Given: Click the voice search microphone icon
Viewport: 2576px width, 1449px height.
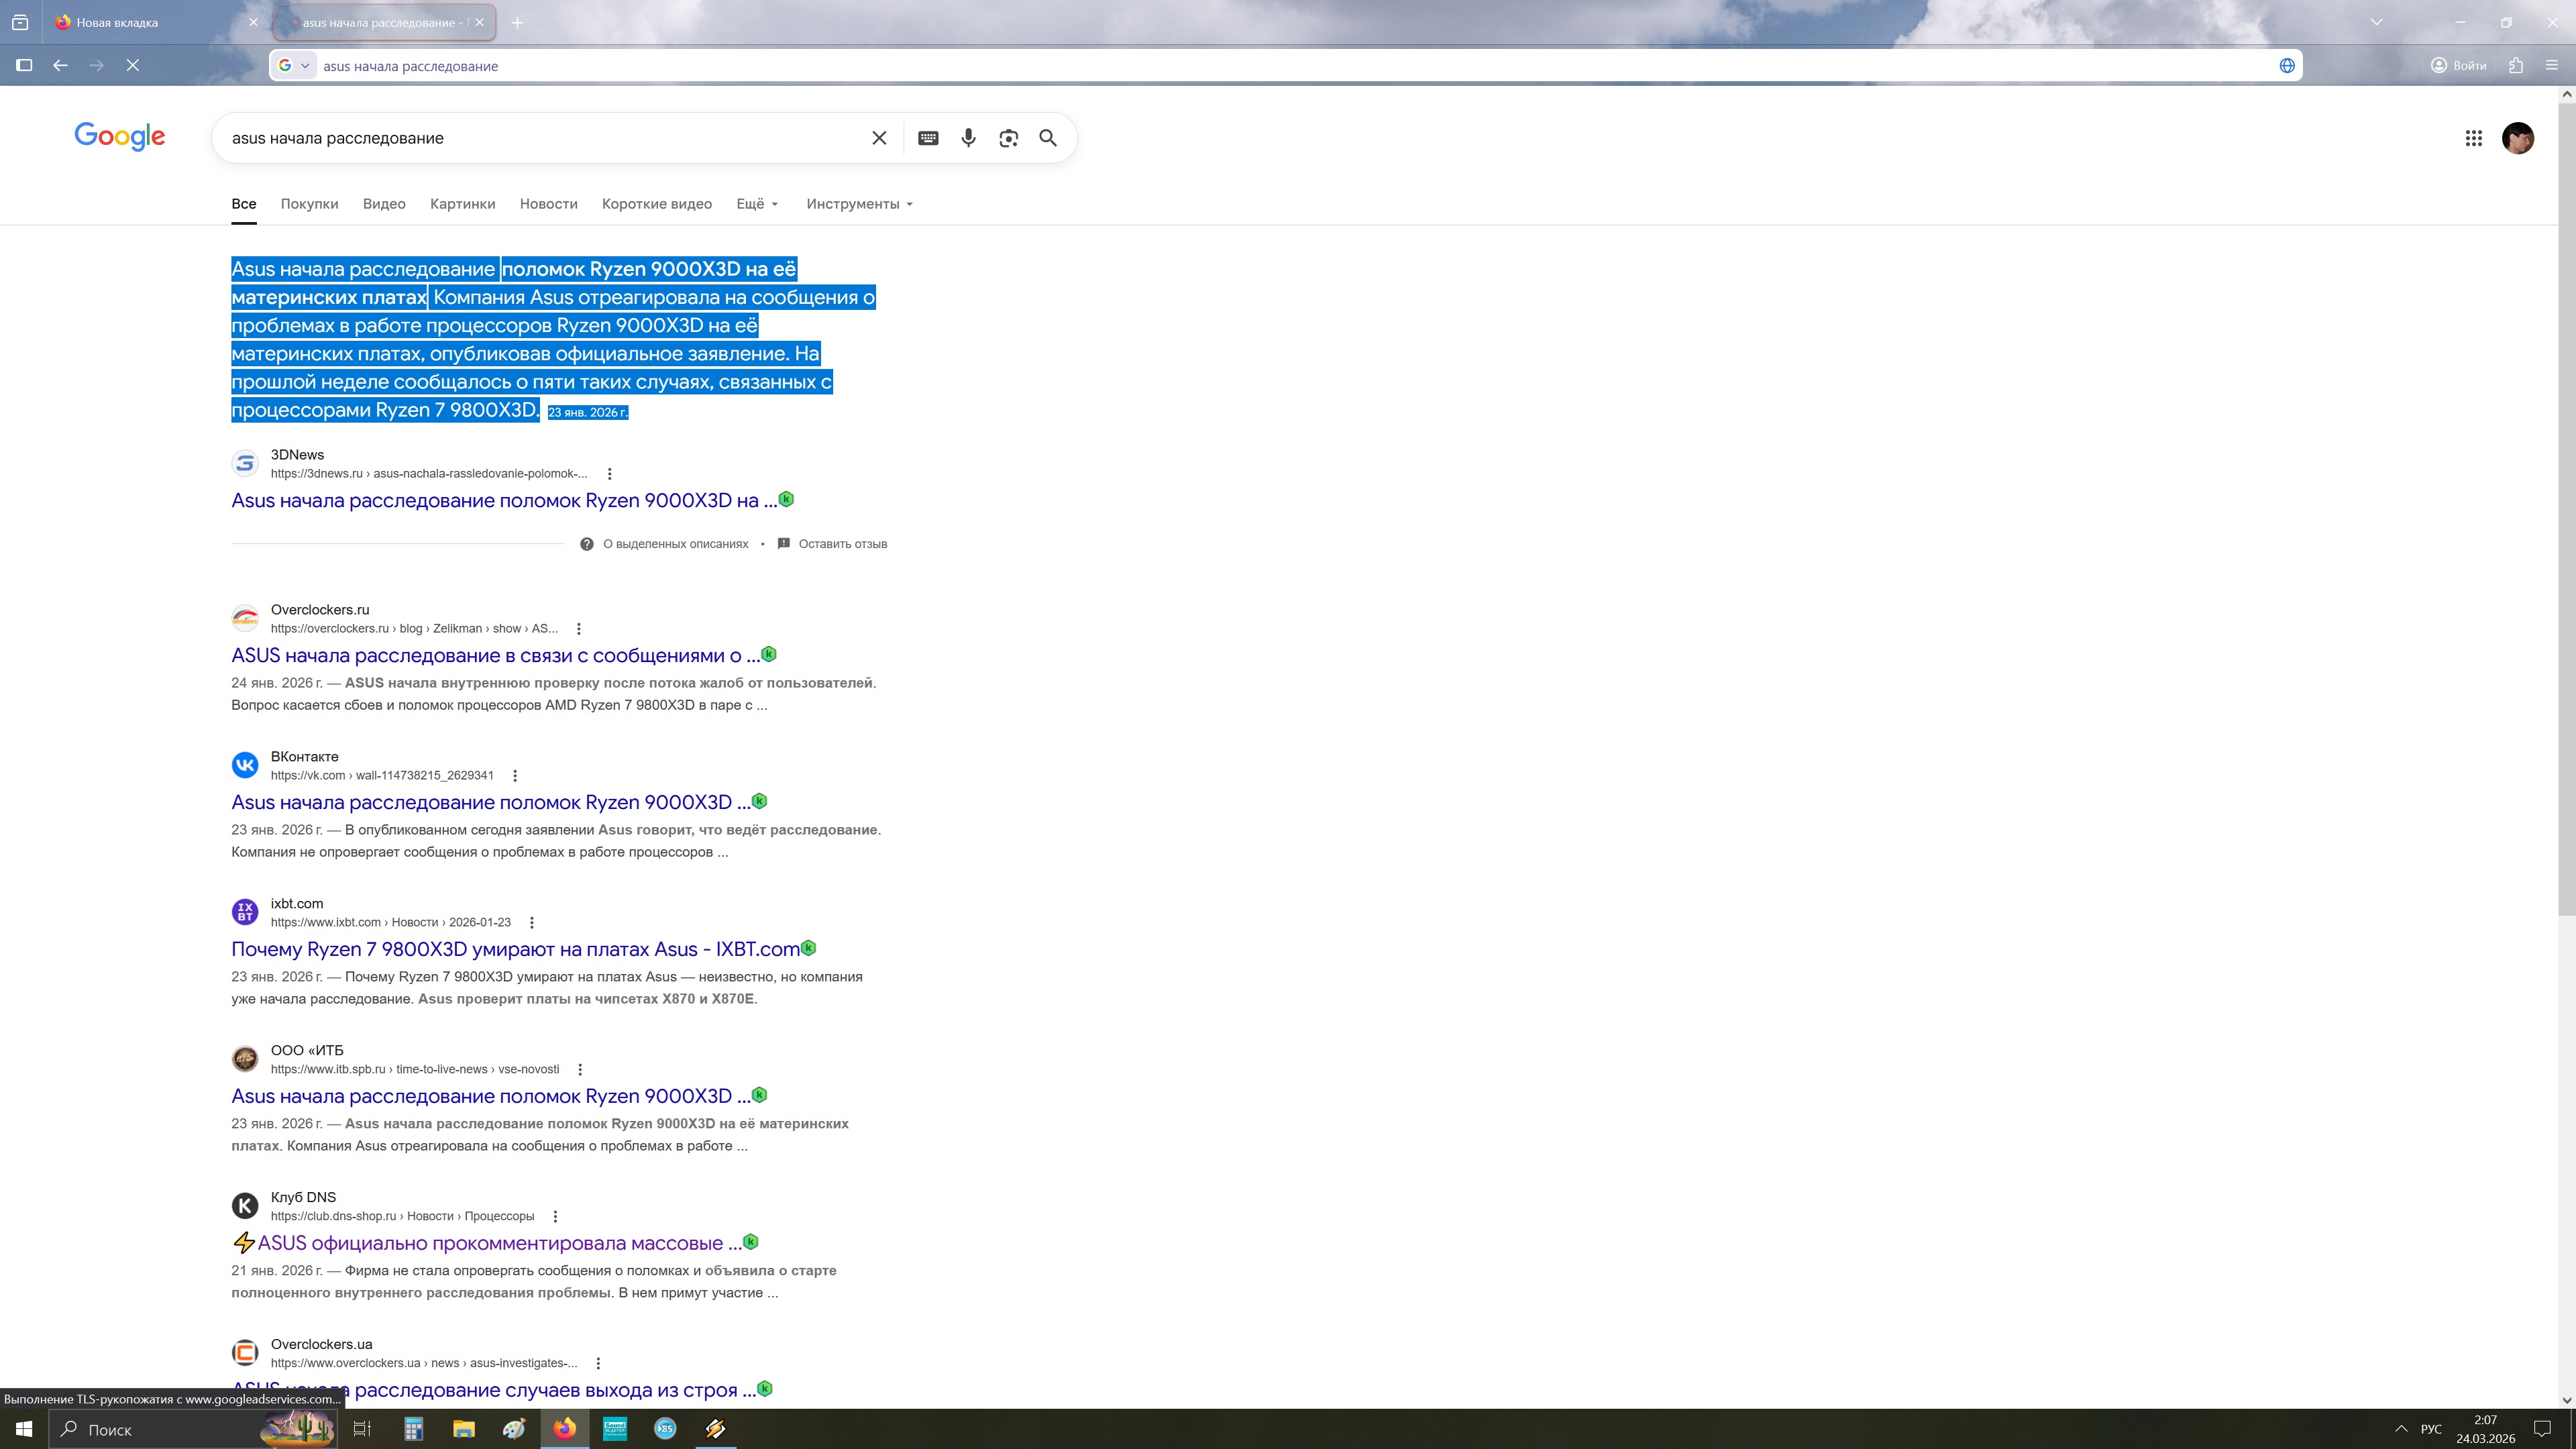Looking at the screenshot, I should pyautogui.click(x=968, y=138).
